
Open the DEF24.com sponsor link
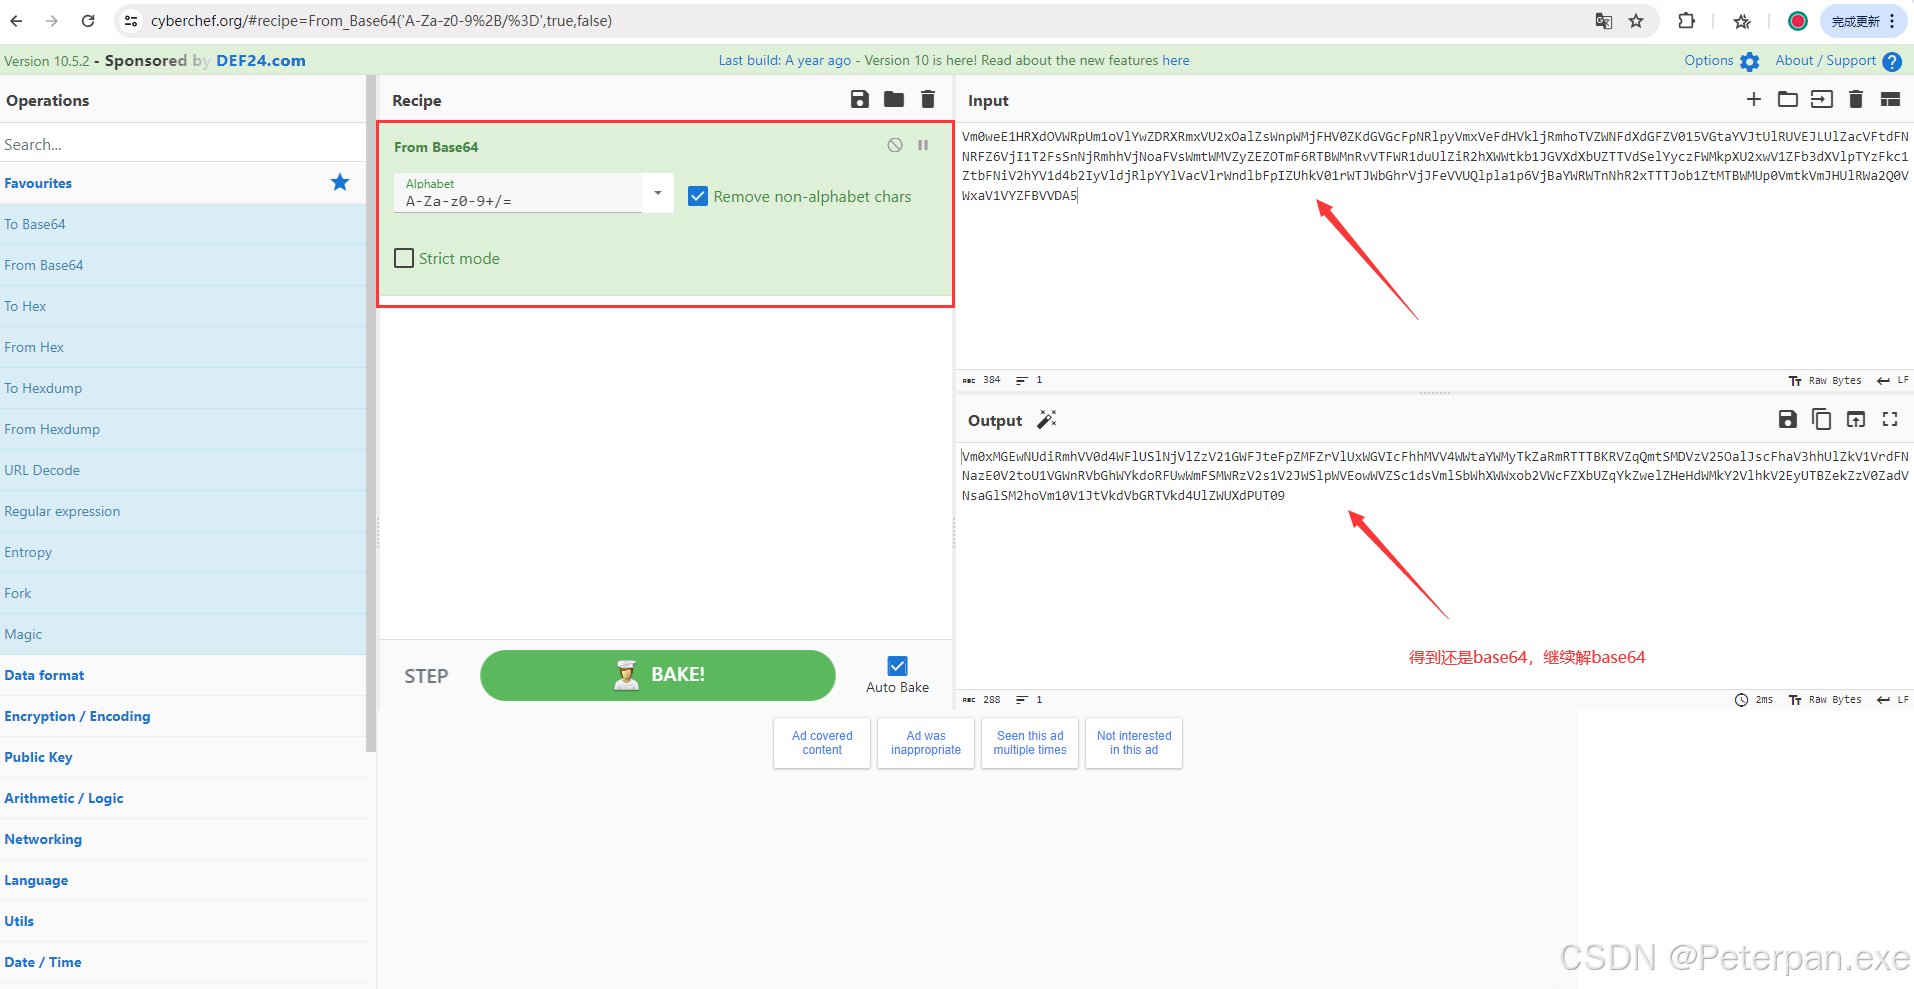click(261, 60)
